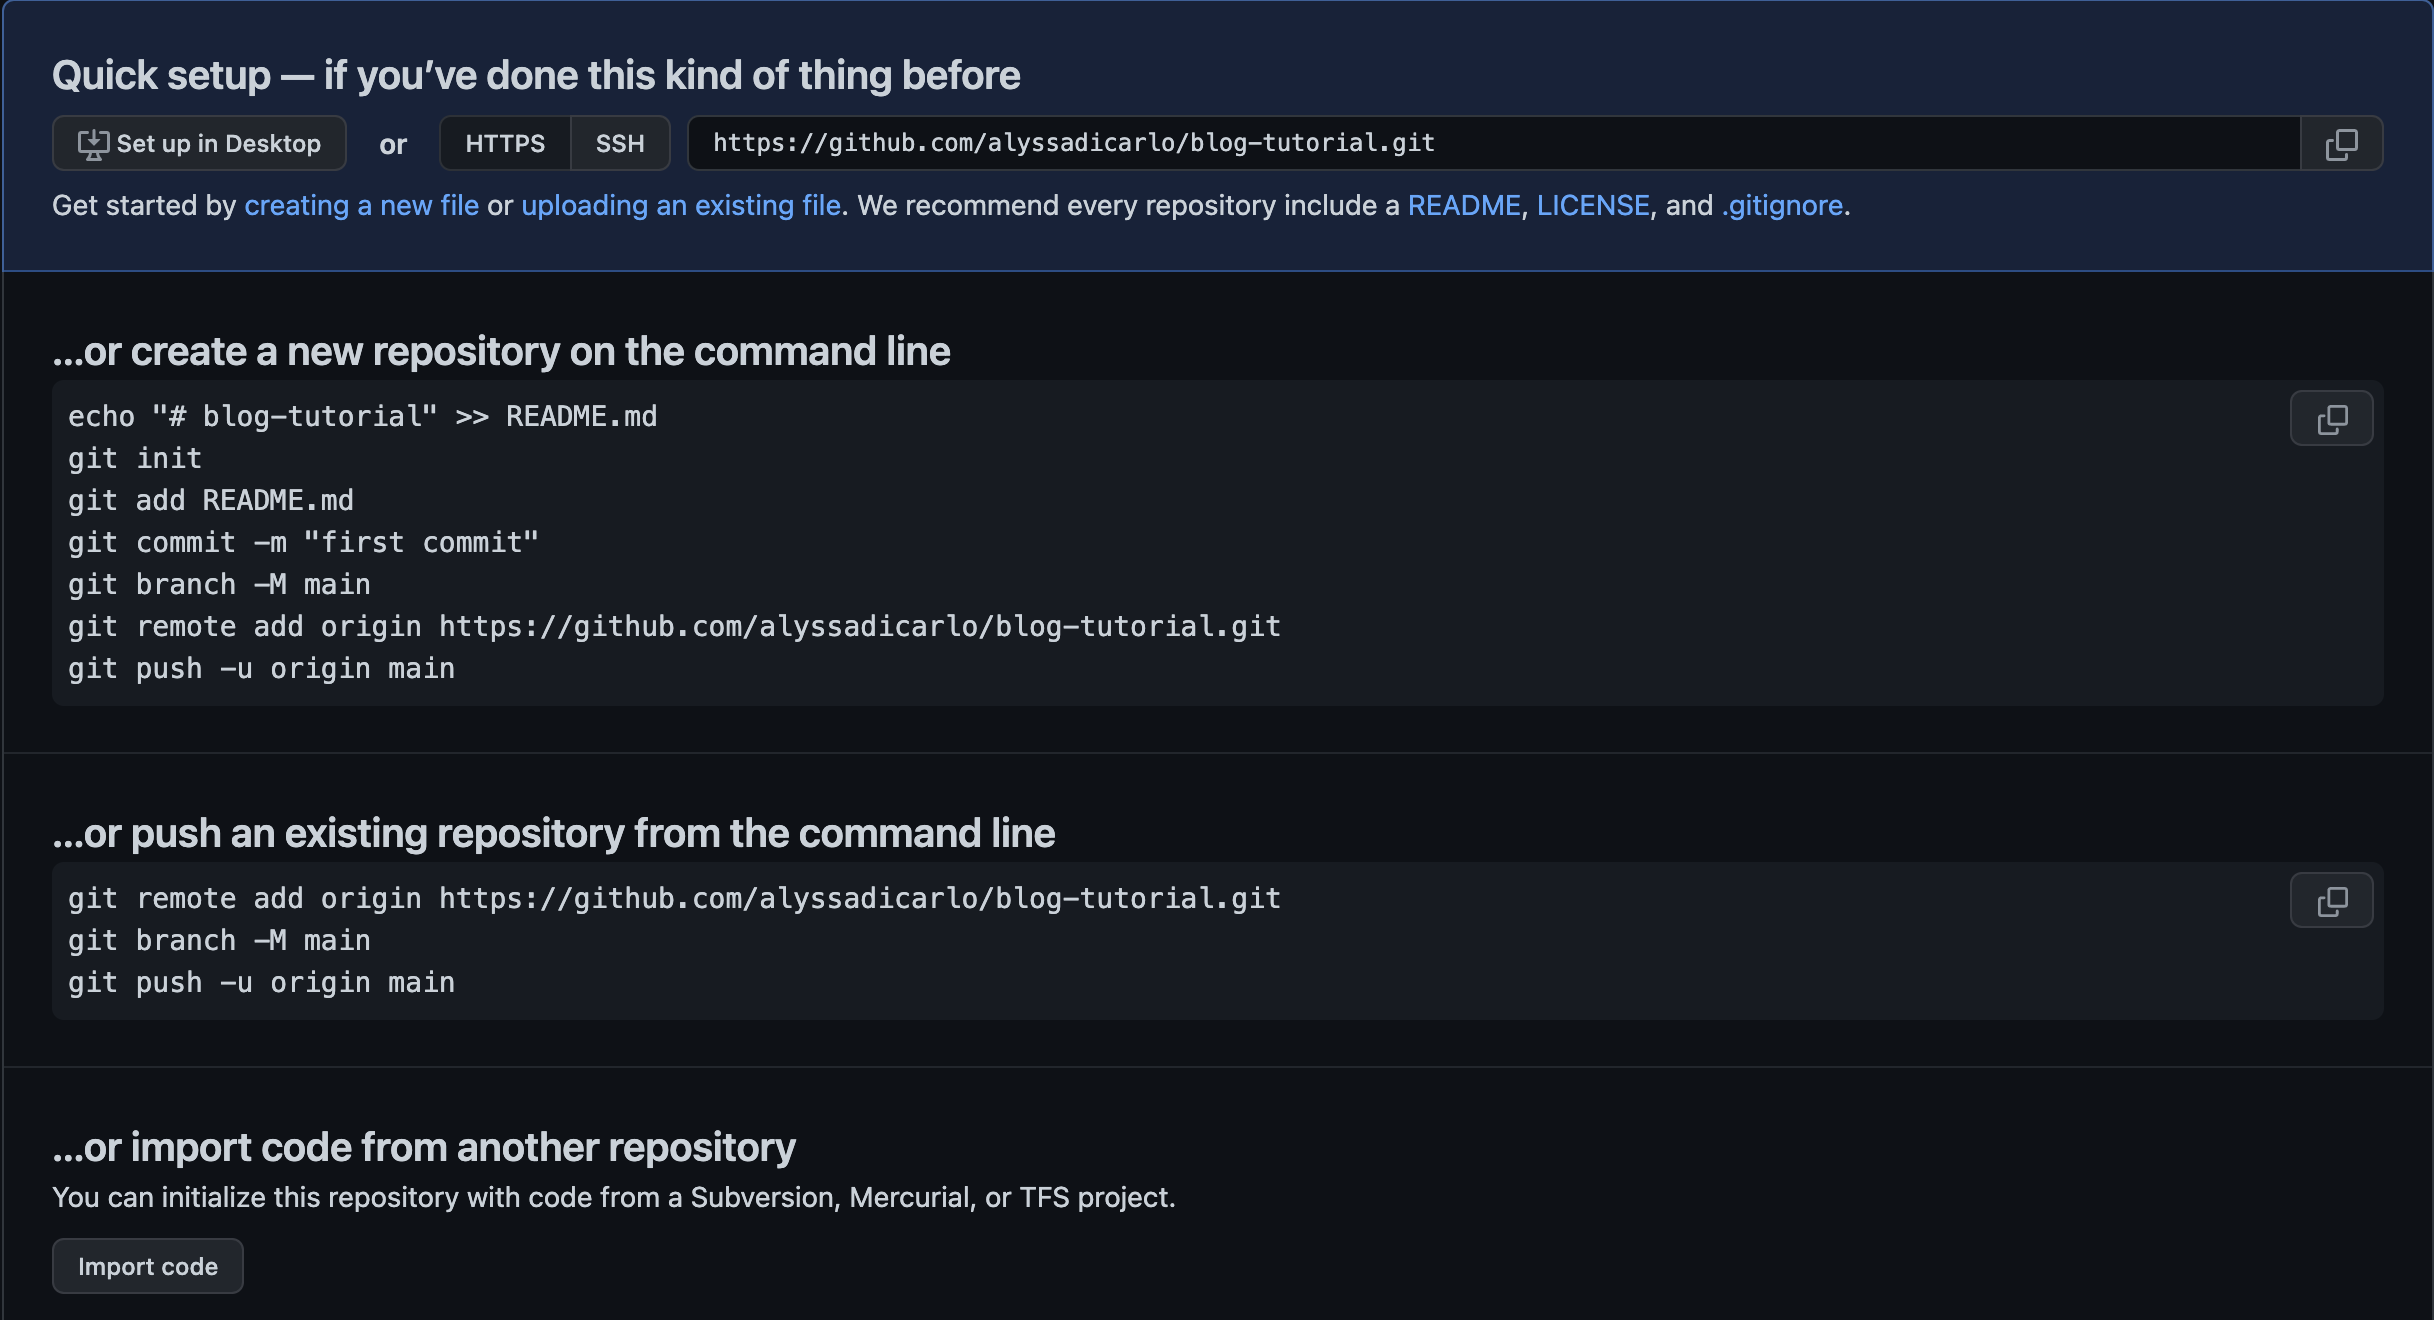Click the git init command line
This screenshot has width=2434, height=1320.
pos(135,459)
